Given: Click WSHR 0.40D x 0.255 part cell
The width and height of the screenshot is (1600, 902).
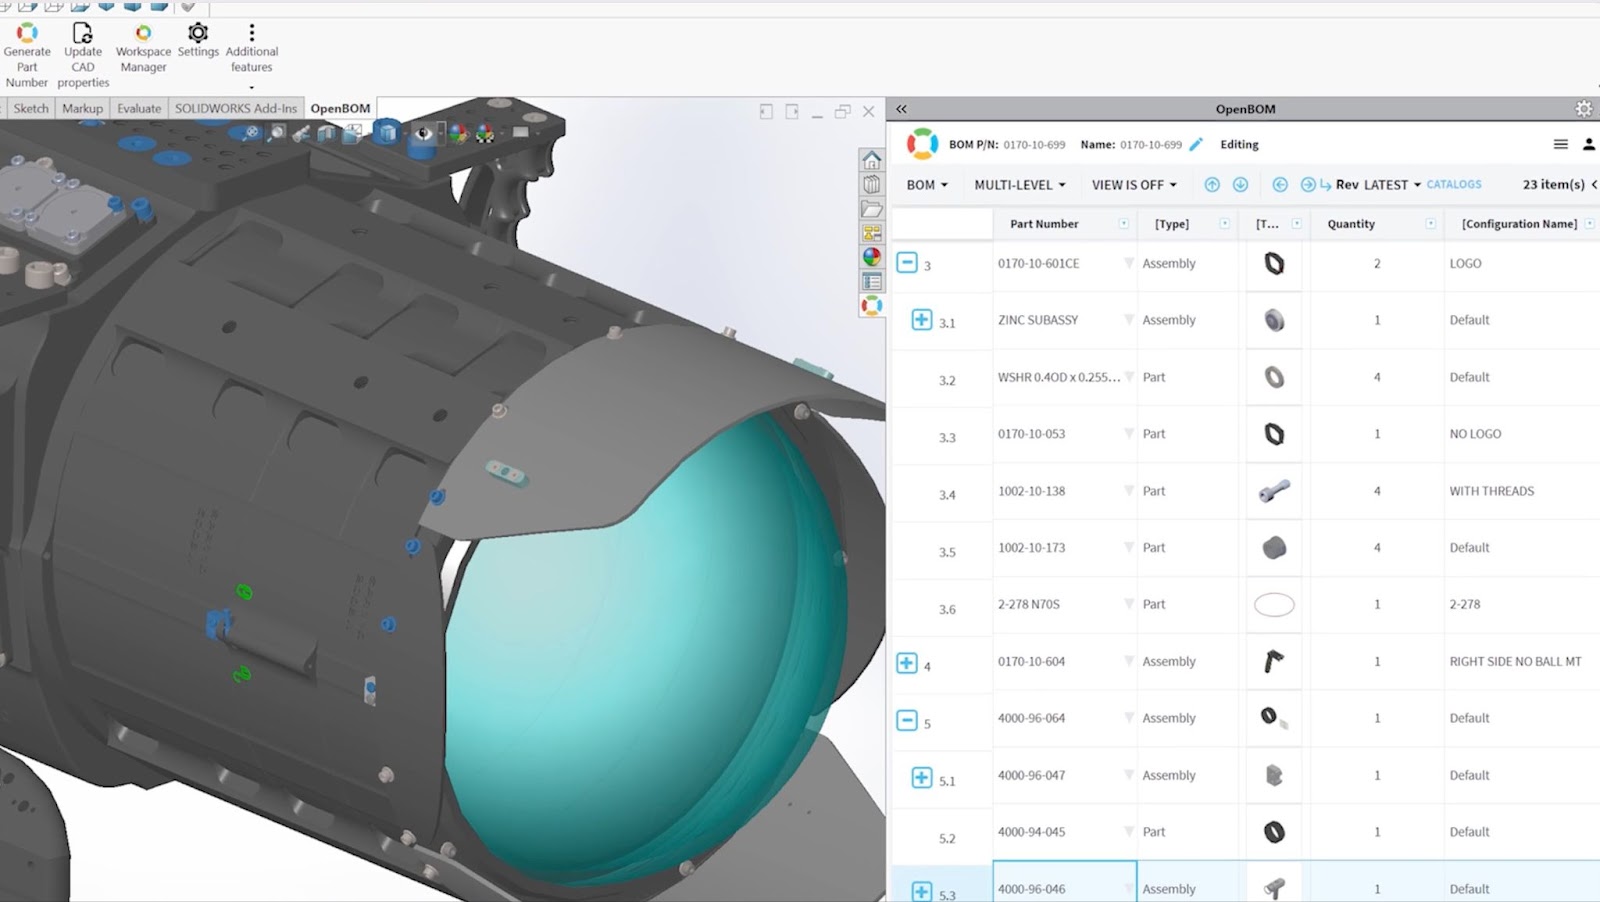Looking at the screenshot, I should point(1064,377).
